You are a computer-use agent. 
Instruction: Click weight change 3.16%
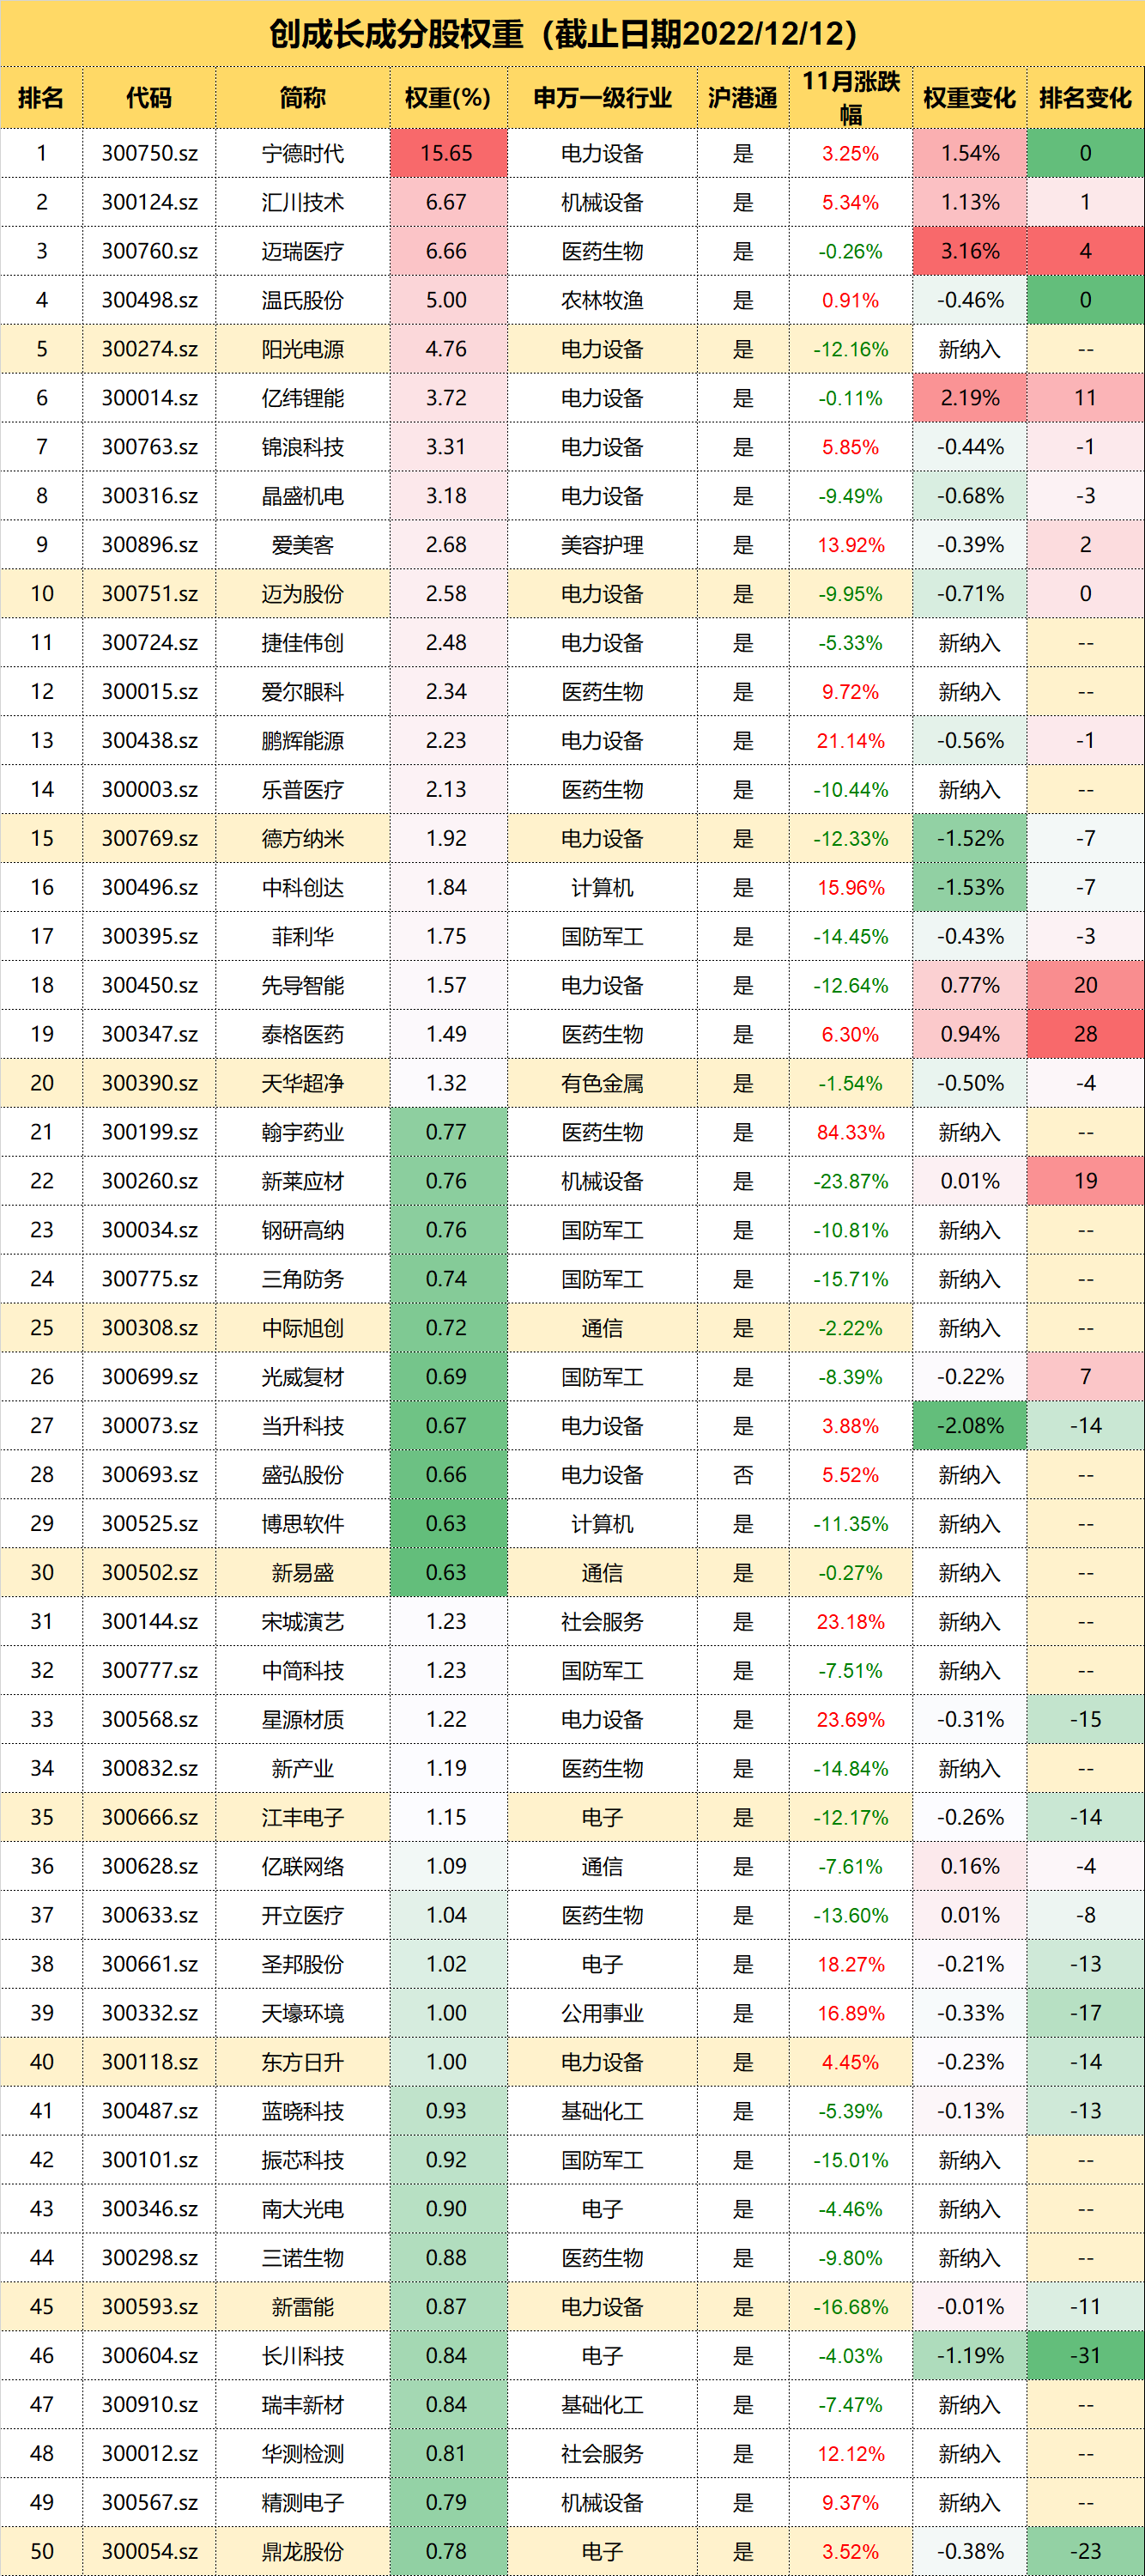coord(969,251)
